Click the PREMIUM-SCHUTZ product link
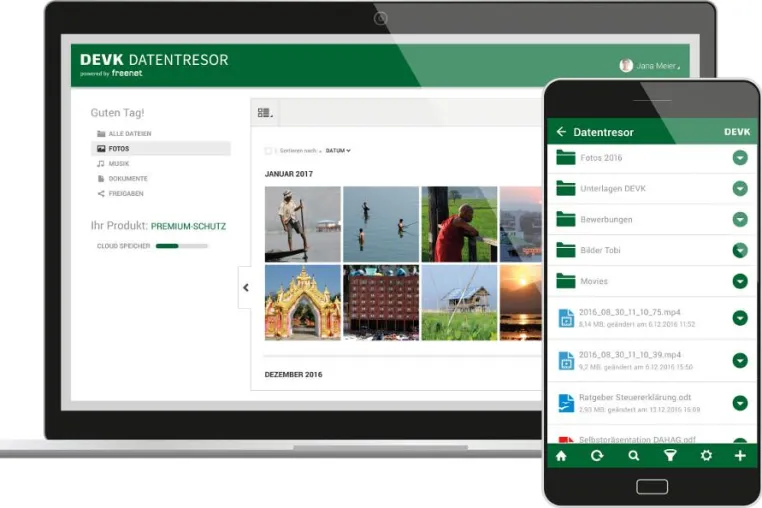 [x=188, y=226]
